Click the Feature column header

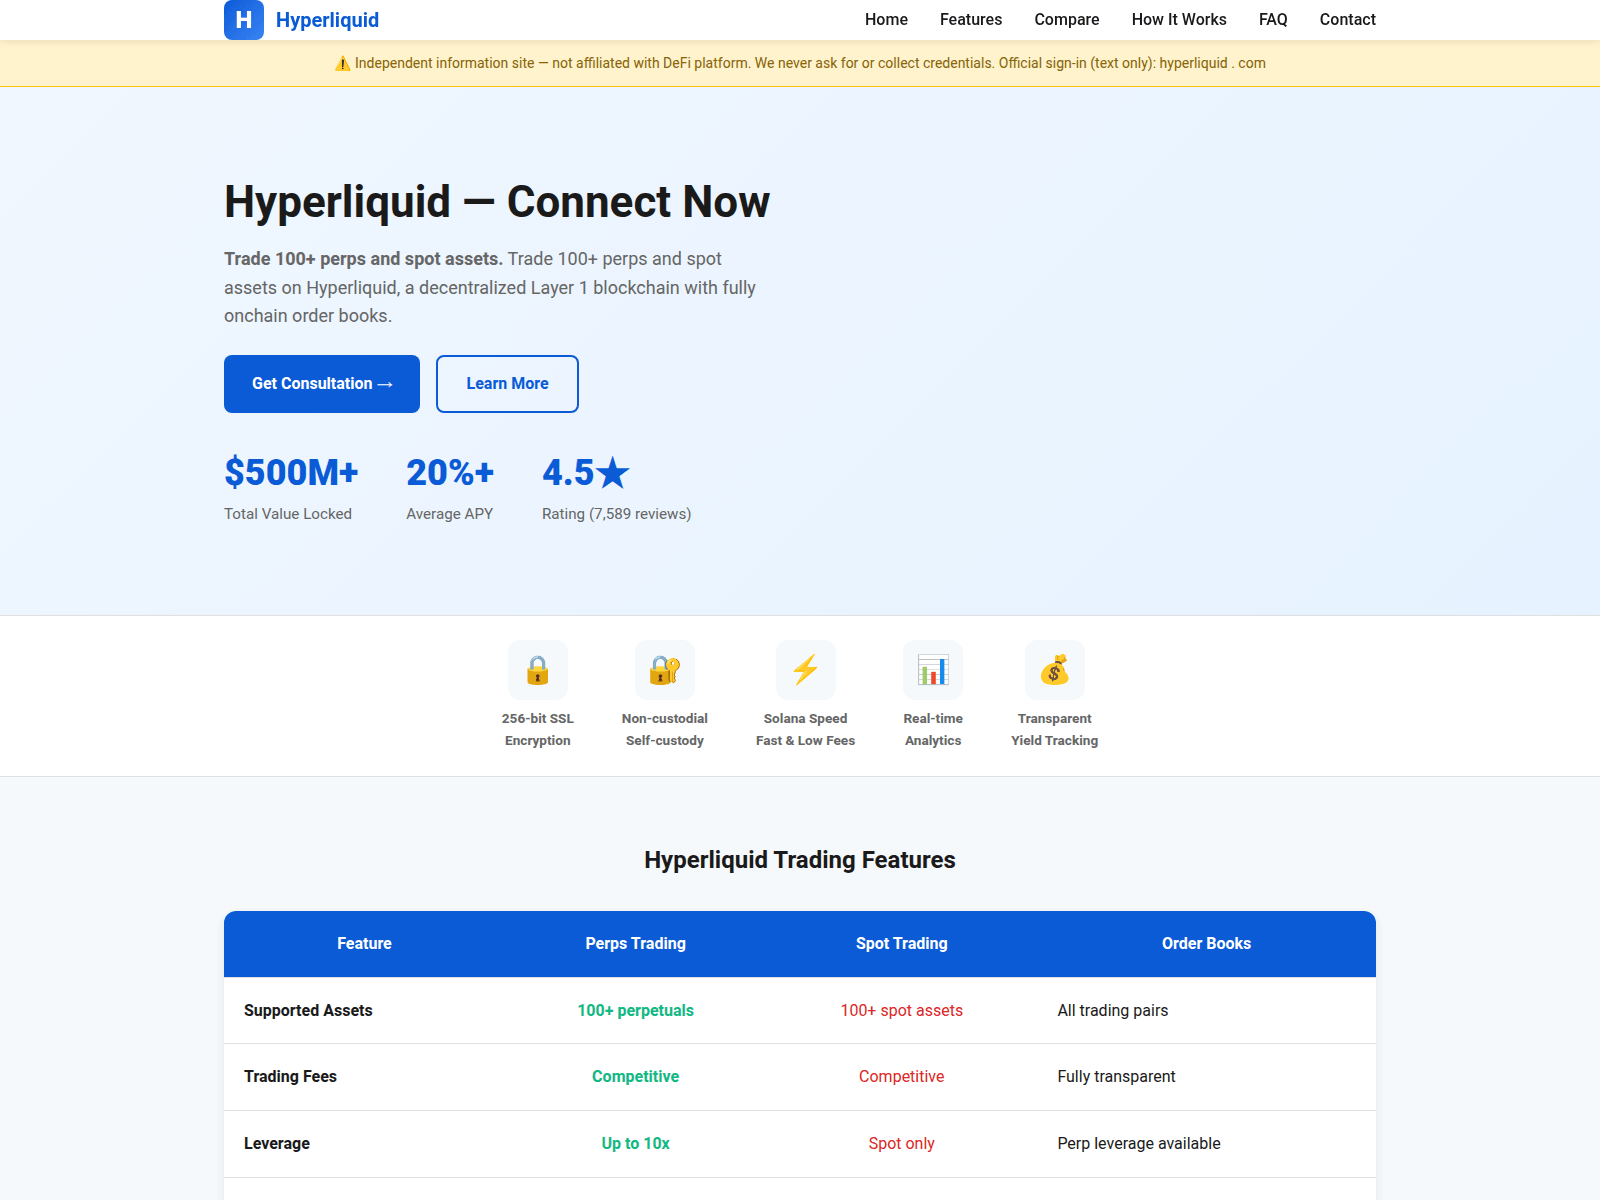tap(364, 944)
